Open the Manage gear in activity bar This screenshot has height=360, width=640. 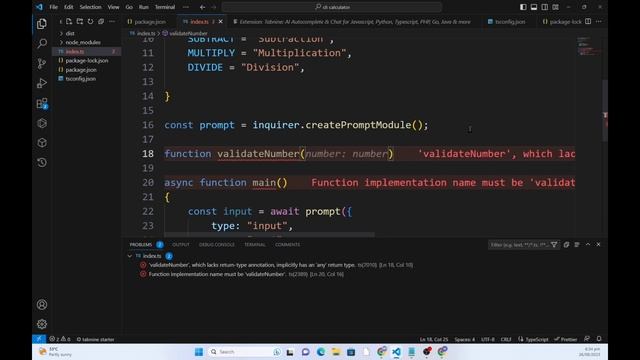coord(42,324)
